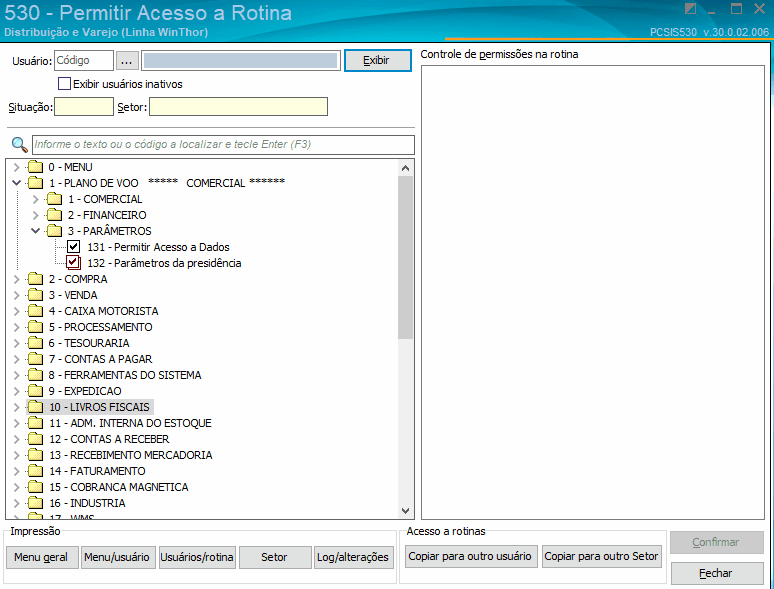Click folder icon of 12 - CONTAS A RECEBER
The image size is (774, 589).
(36, 439)
